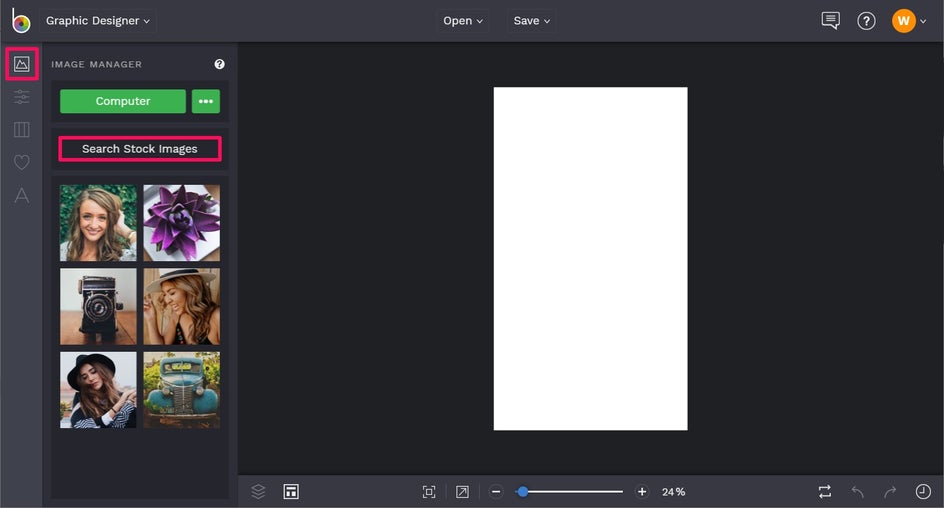The width and height of the screenshot is (944, 508).
Task: Open the BeFunky logo home icon
Action: pyautogui.click(x=20, y=21)
